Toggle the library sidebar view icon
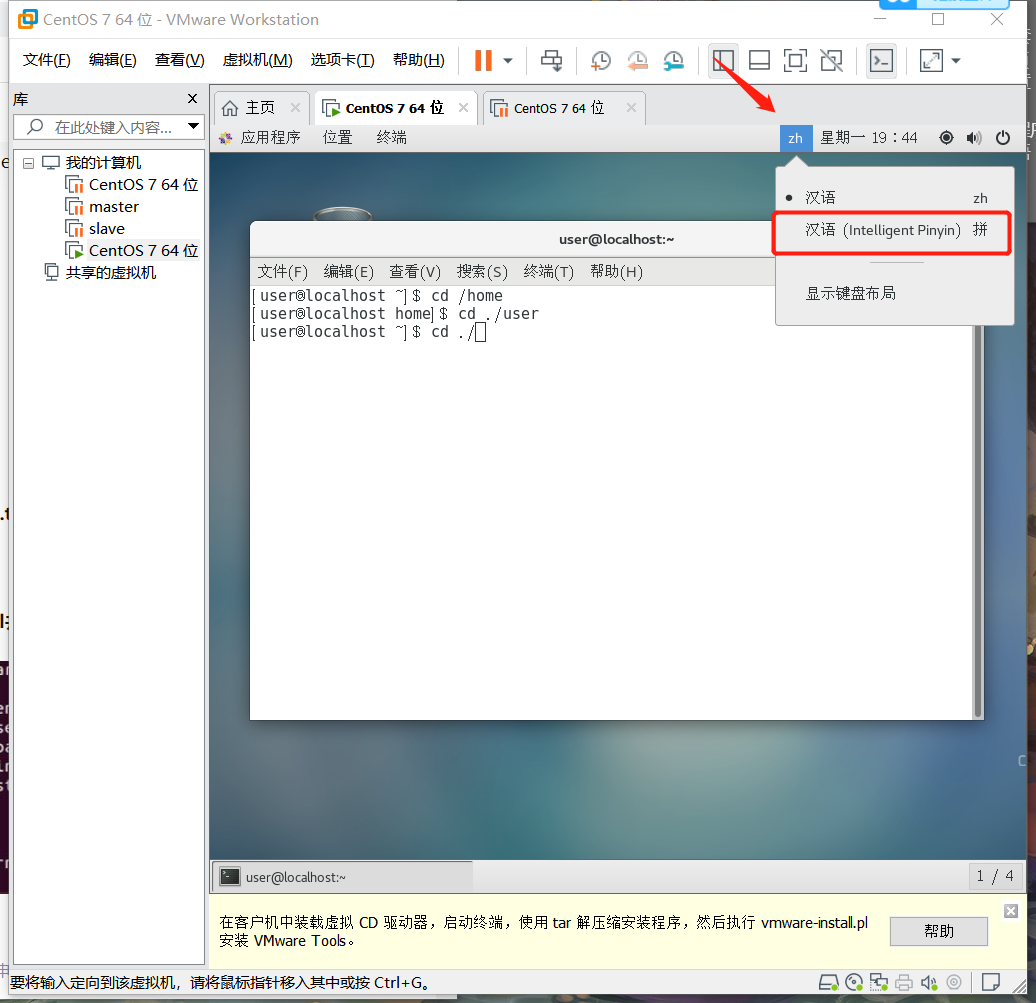Image resolution: width=1036 pixels, height=1003 pixels. (723, 61)
